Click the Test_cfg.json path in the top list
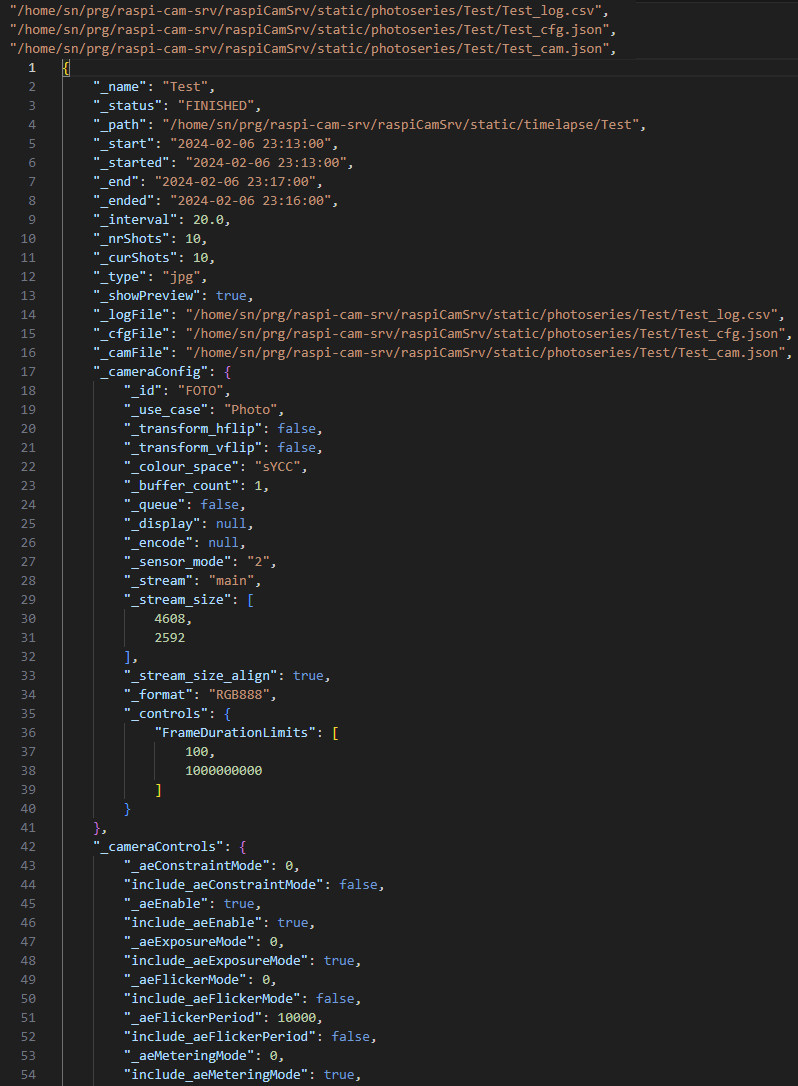The height and width of the screenshot is (1086, 798). click(x=309, y=30)
